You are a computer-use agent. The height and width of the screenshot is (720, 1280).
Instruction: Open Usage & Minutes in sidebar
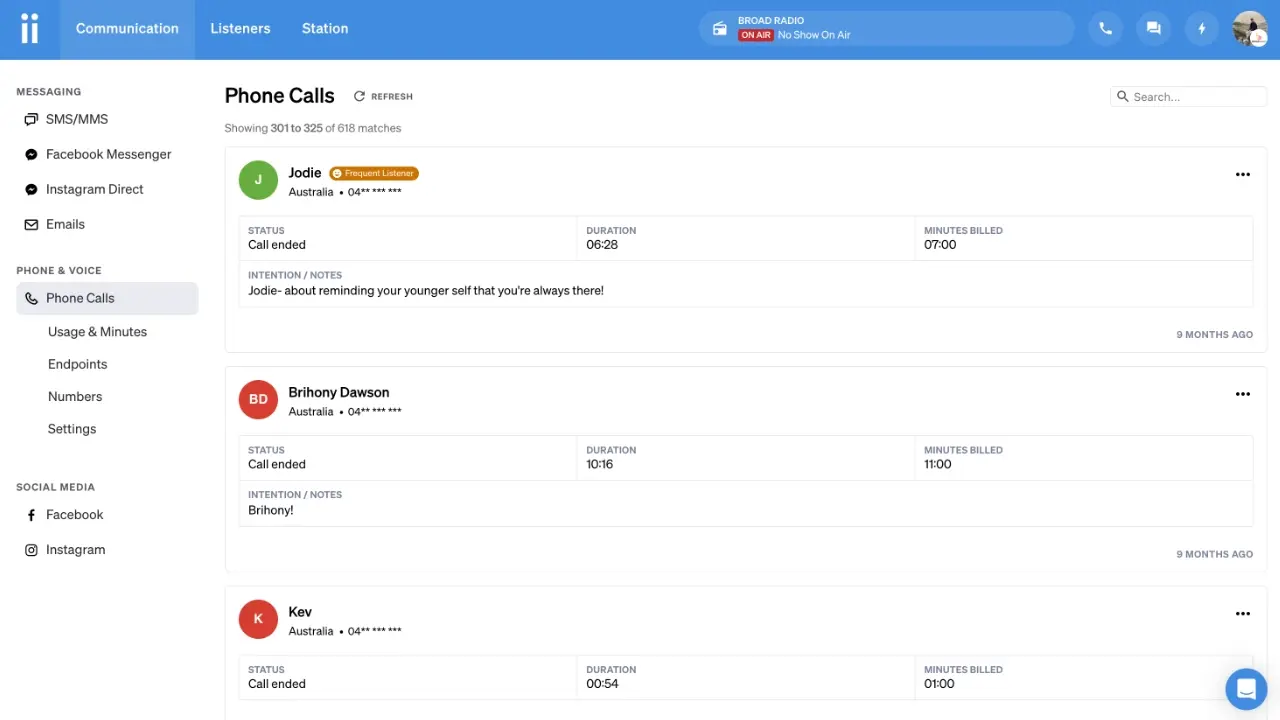[97, 332]
